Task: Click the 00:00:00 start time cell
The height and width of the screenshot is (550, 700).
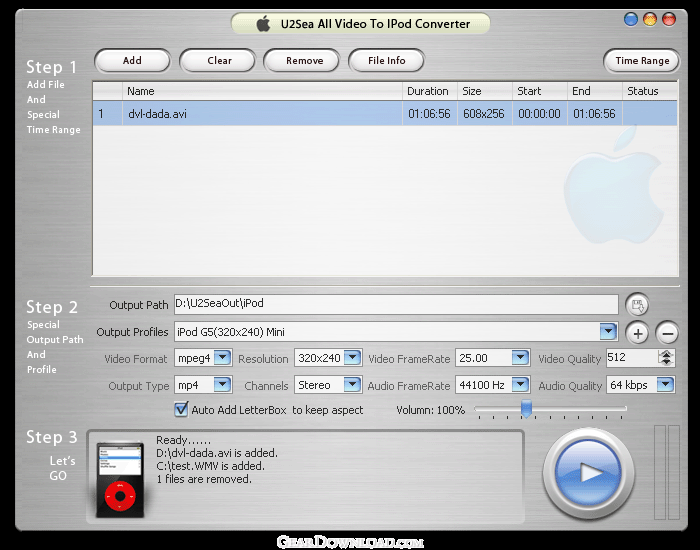Action: tap(539, 114)
